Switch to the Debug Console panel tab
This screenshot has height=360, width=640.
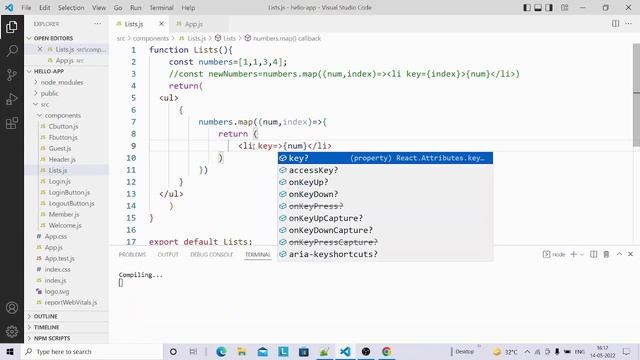(211, 254)
